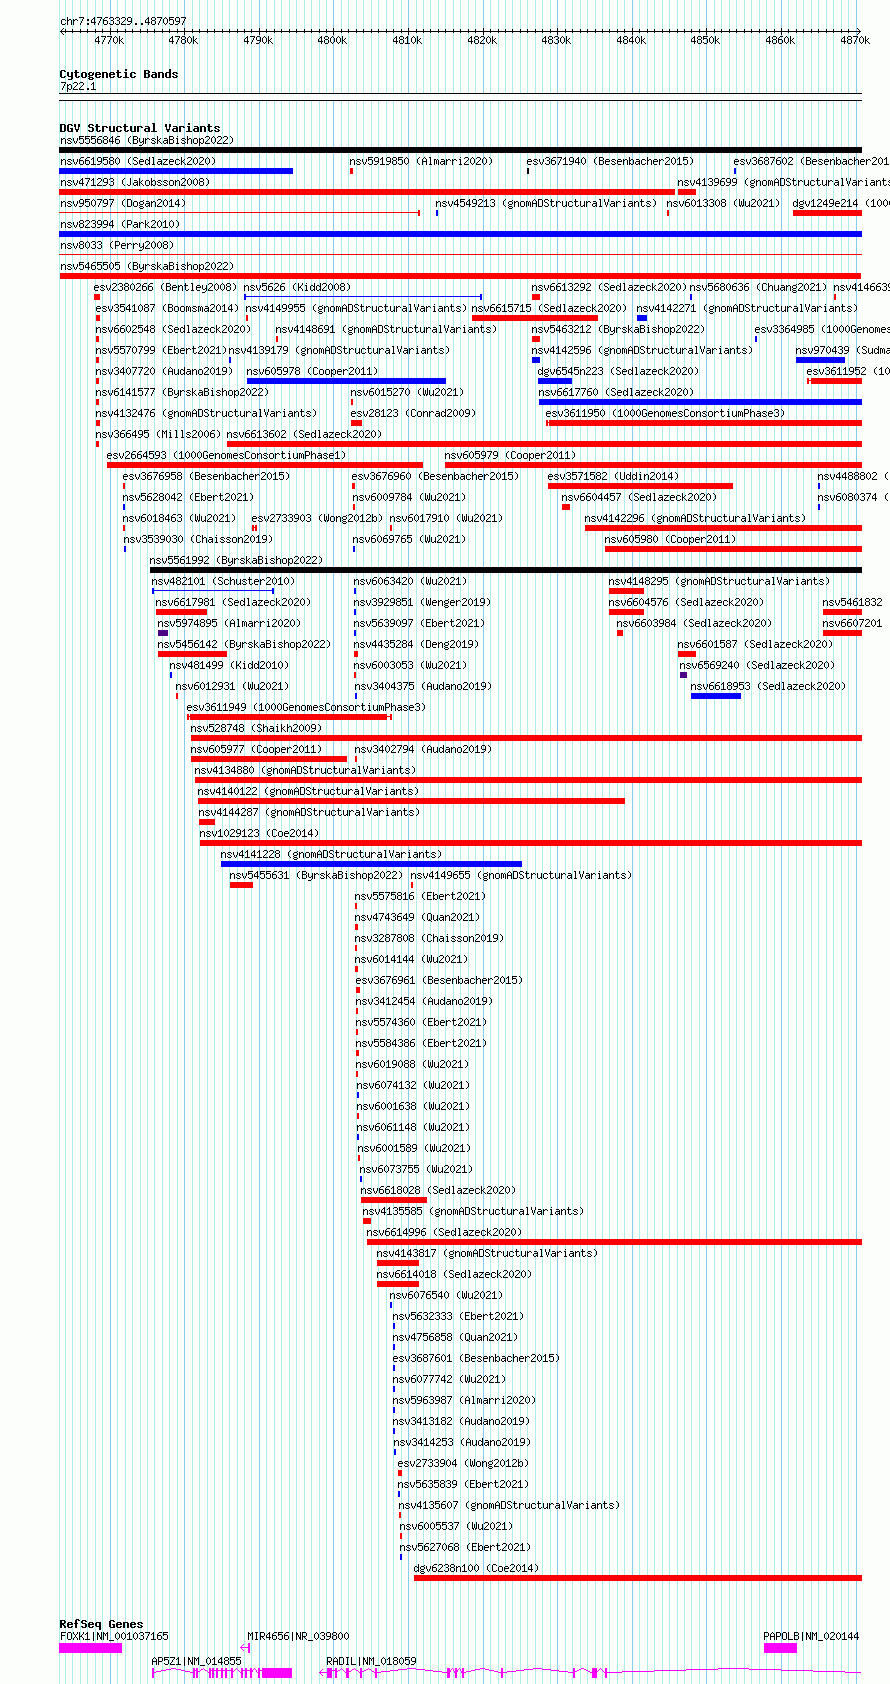Click esv2380266 (Bentley2008) label
Viewport: 890px width, 1684px height.
(165, 287)
